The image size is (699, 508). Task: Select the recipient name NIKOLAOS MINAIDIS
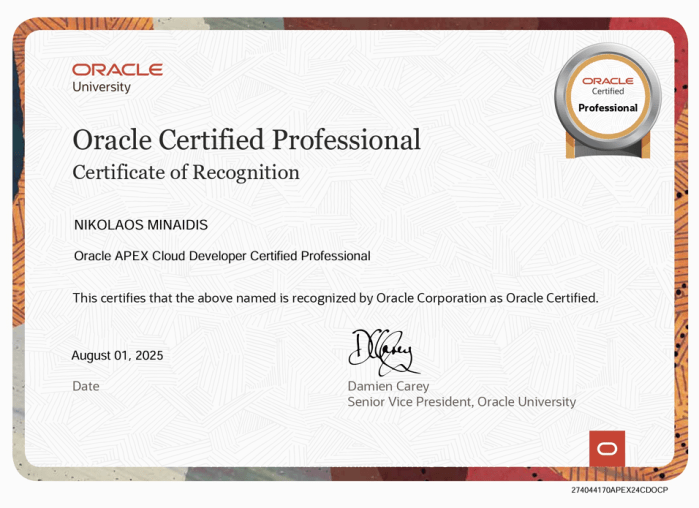141,225
